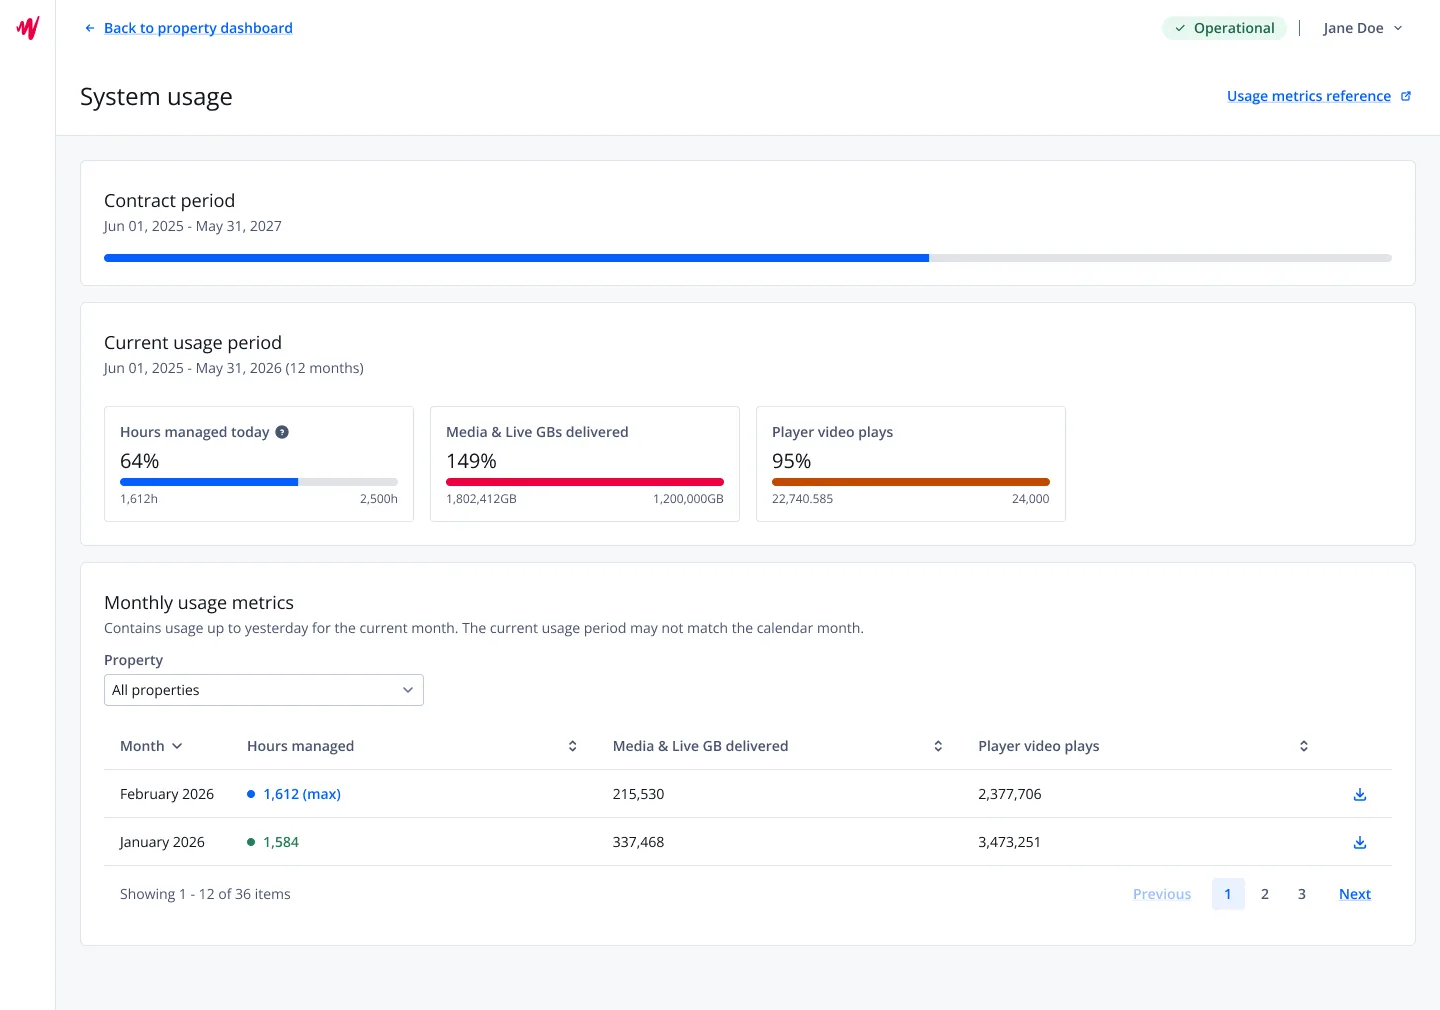This screenshot has height=1010, width=1440.
Task: Click external link icon beside Usage metrics reference
Action: 1405,96
